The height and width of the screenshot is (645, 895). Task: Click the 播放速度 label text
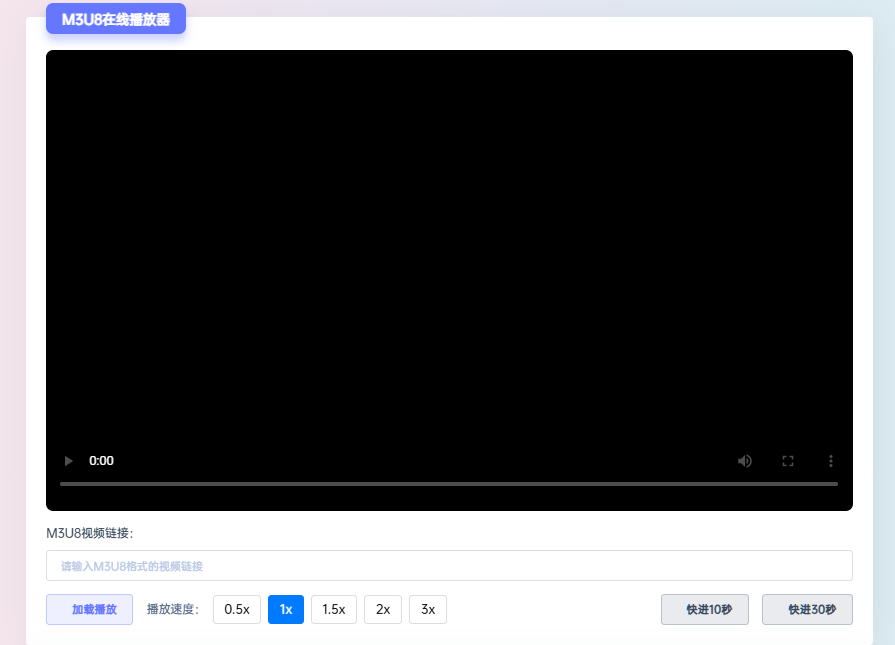click(173, 609)
